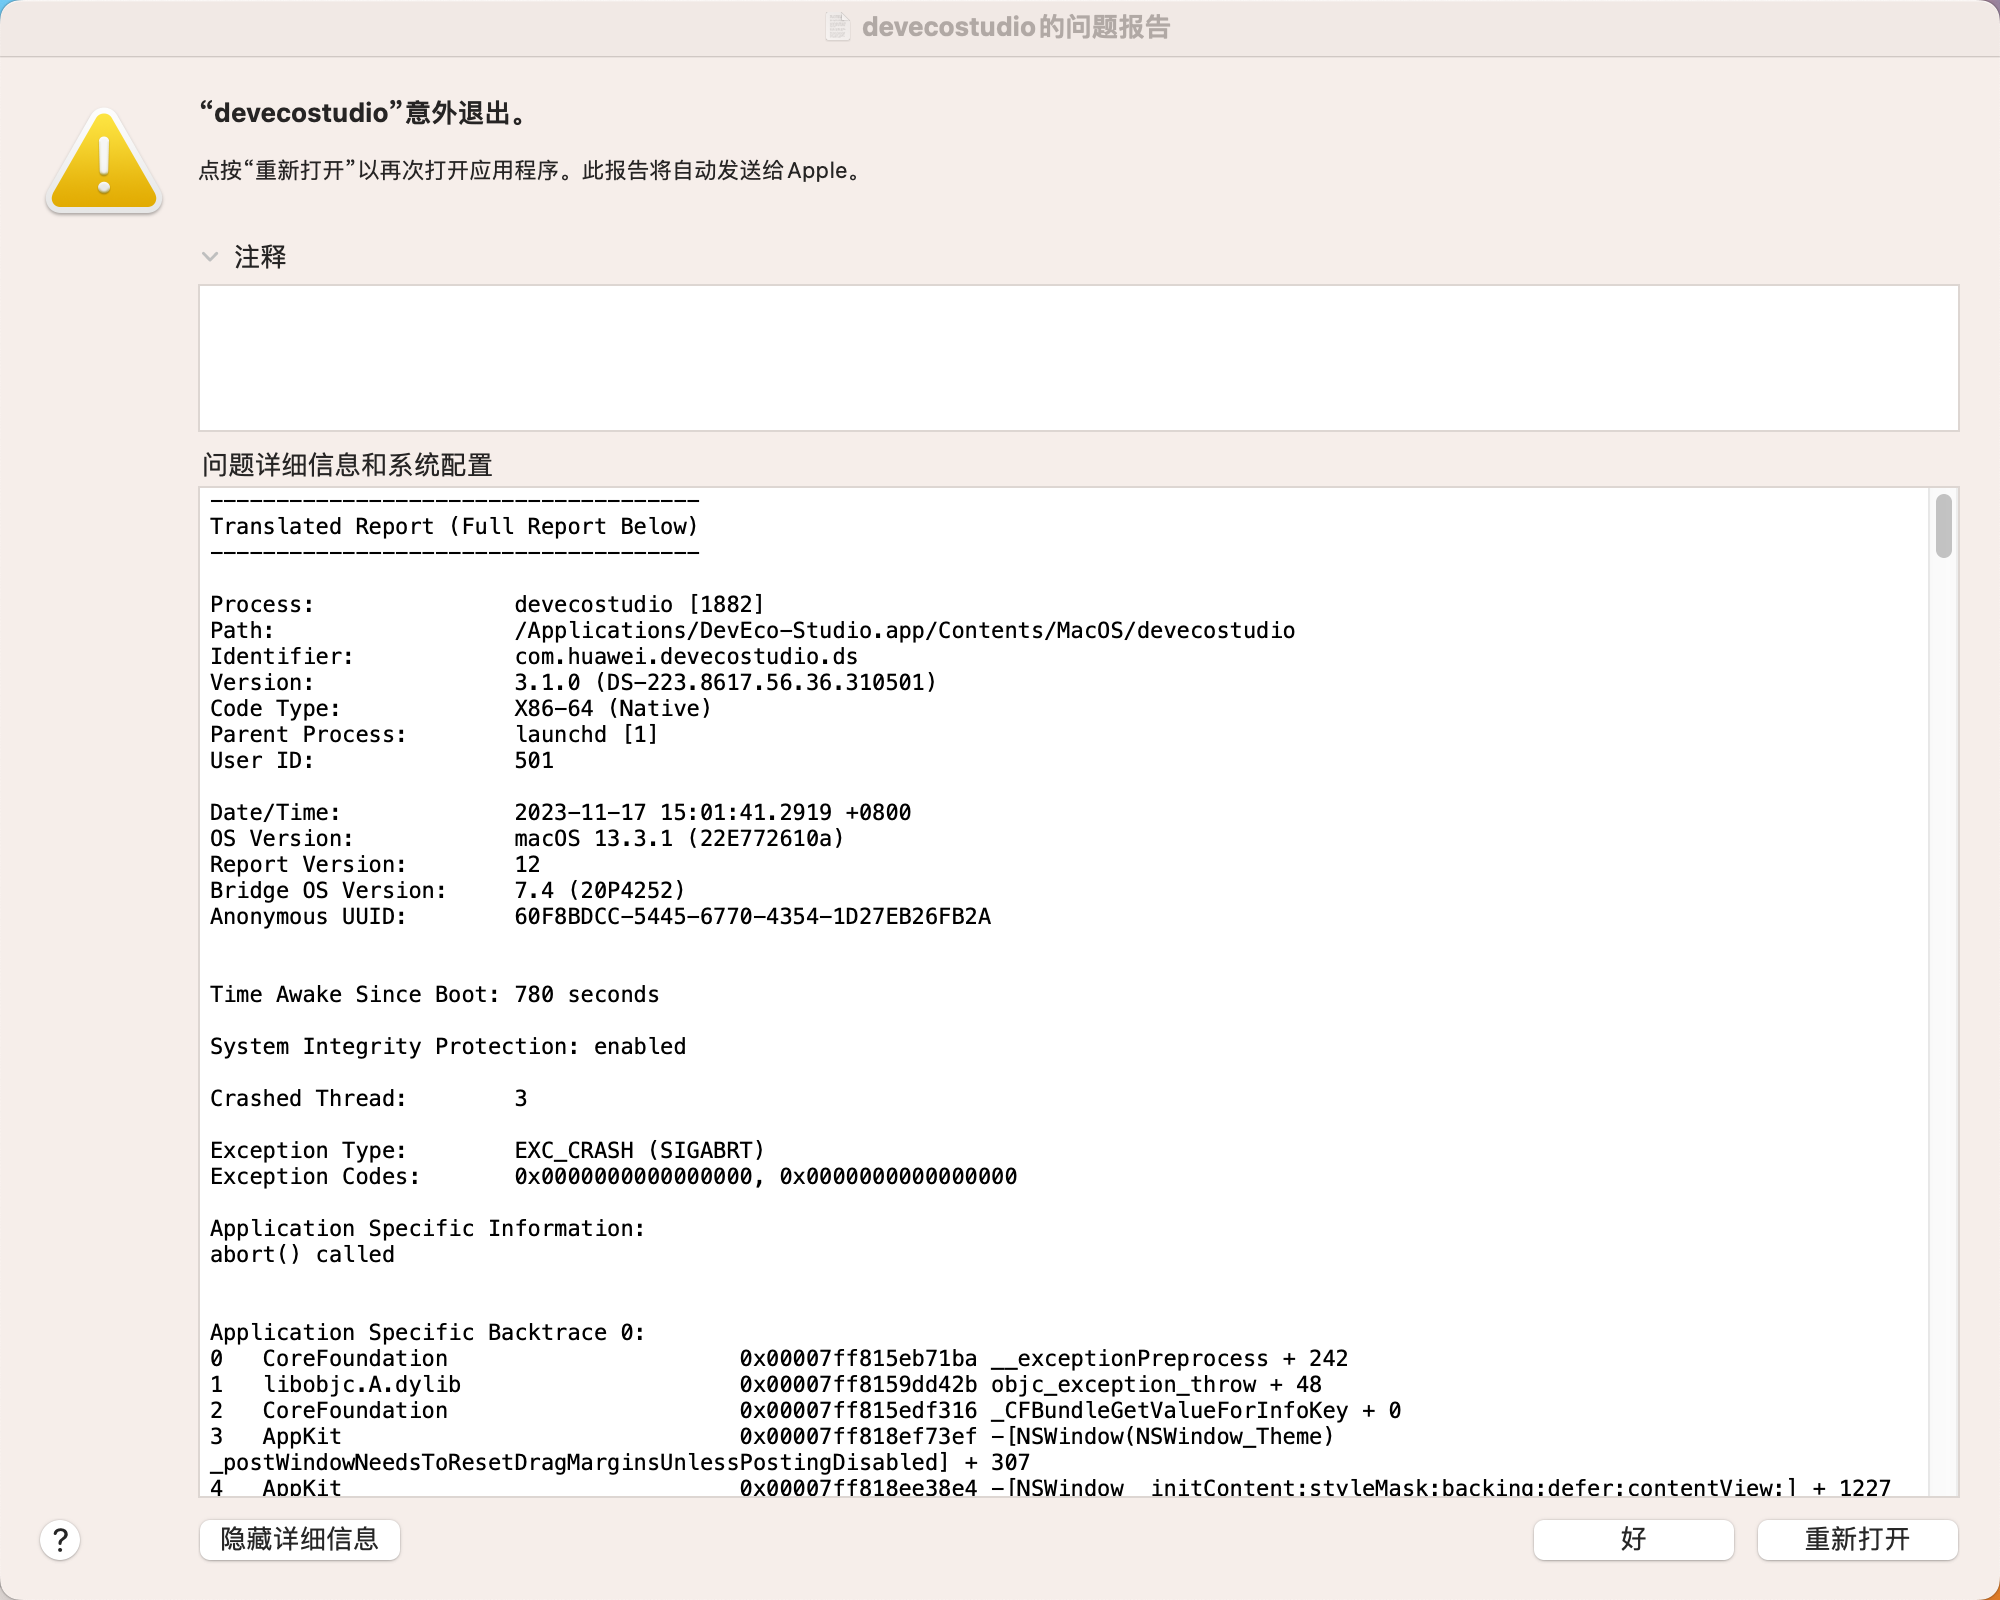Click the exception type 'EXC_CRASH (SIGABRT)'

[x=639, y=1151]
